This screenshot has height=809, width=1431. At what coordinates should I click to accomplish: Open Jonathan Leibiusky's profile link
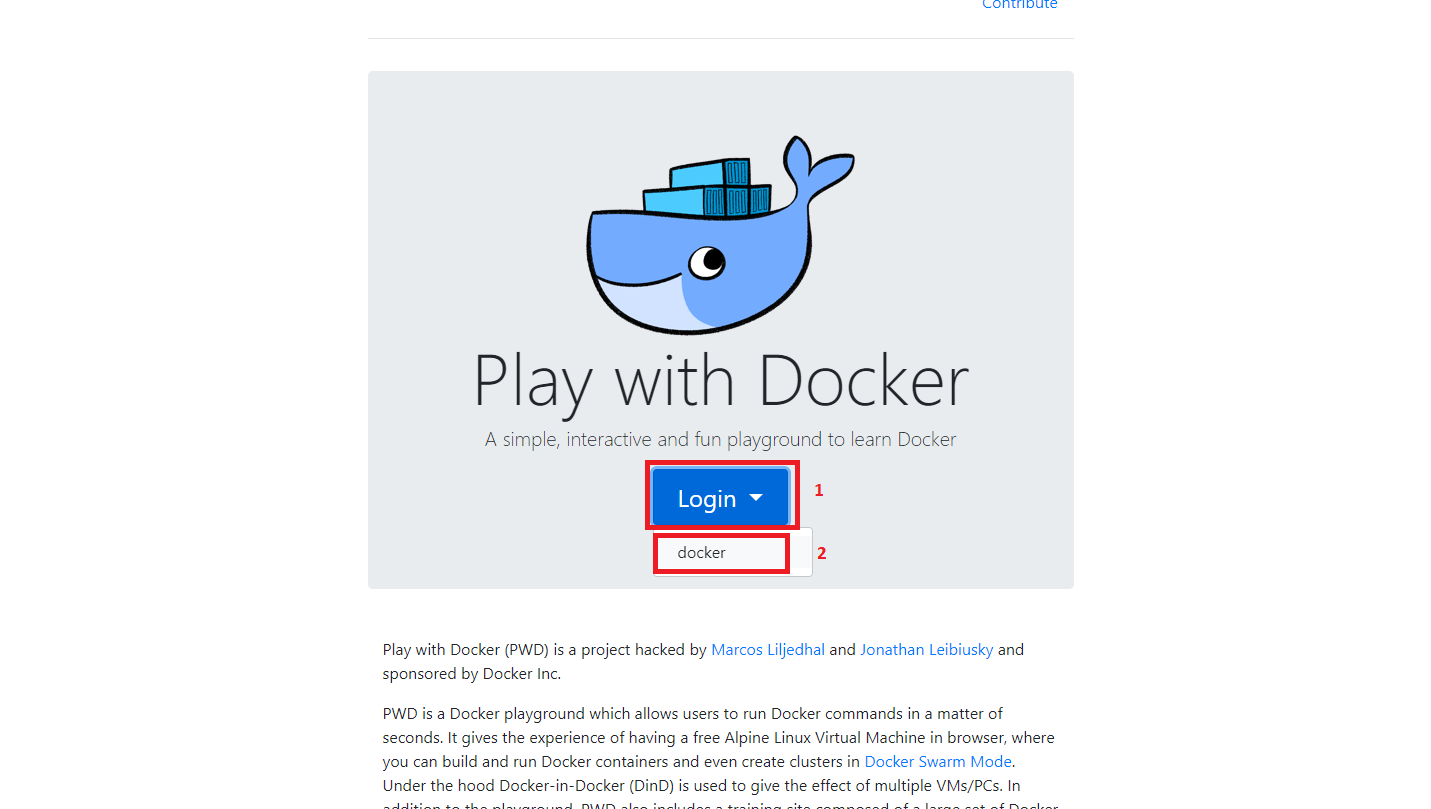(926, 649)
